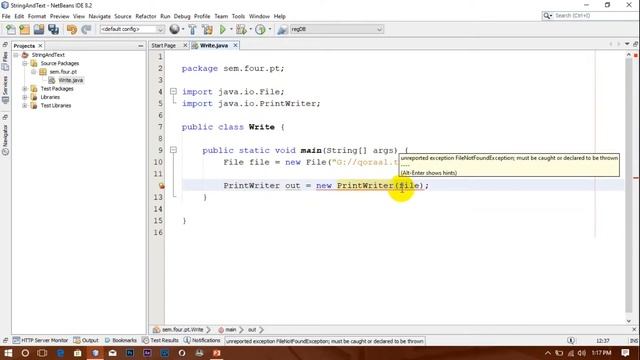This screenshot has width=640, height=360.
Task: Open the Profile Project dropdown arrow
Action: click(269, 29)
